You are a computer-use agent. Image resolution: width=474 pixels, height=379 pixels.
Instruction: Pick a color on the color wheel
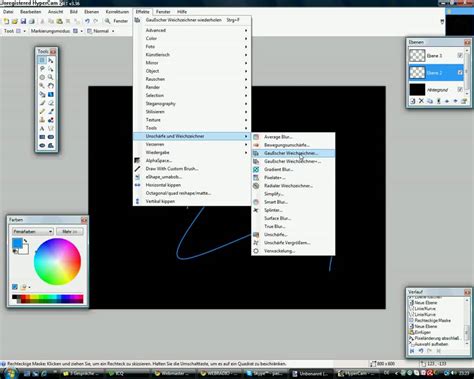57,262
